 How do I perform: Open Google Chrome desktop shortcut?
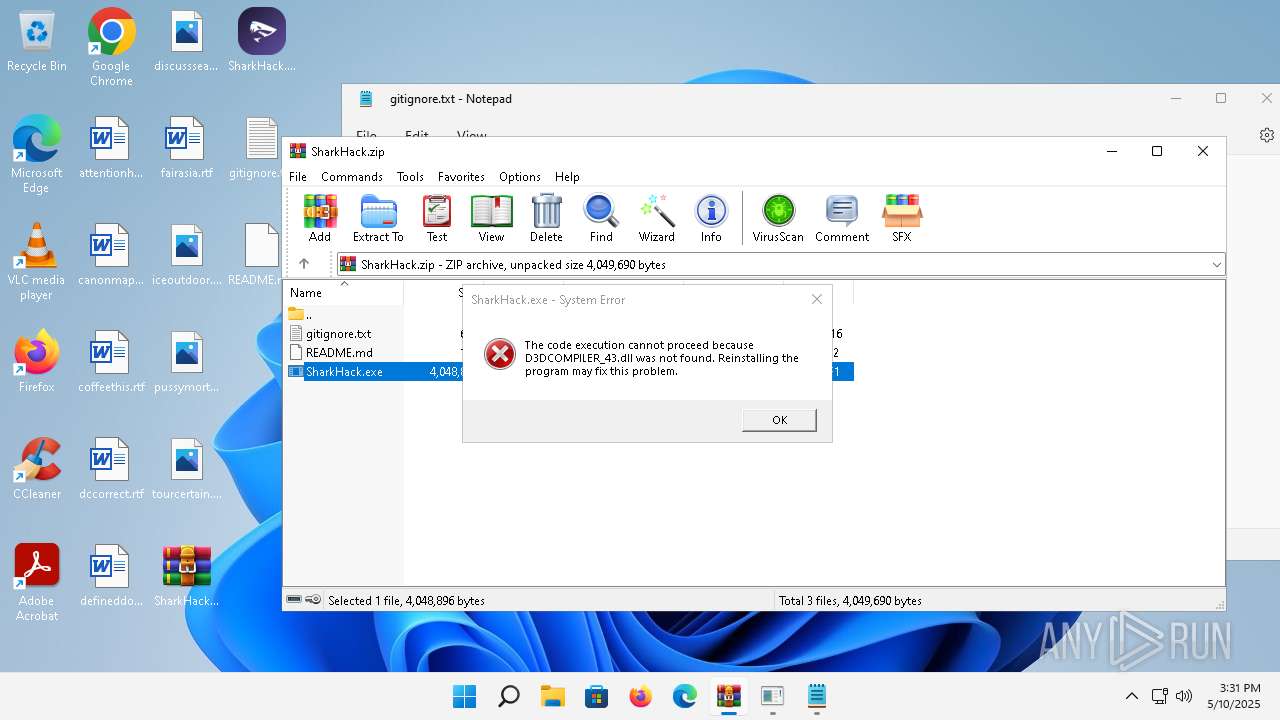pos(111,47)
